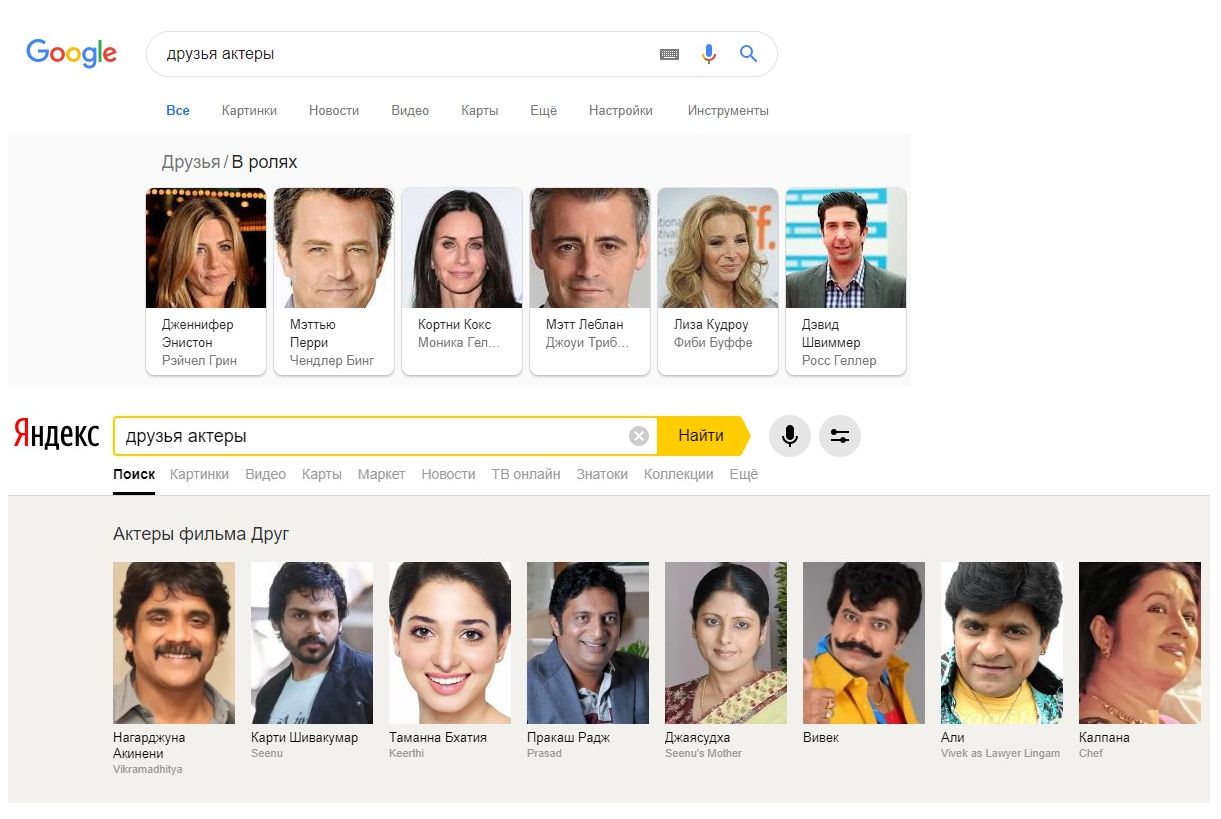This screenshot has width=1221, height=819.
Task: Click Google blue magnifier search icon
Action: [748, 54]
